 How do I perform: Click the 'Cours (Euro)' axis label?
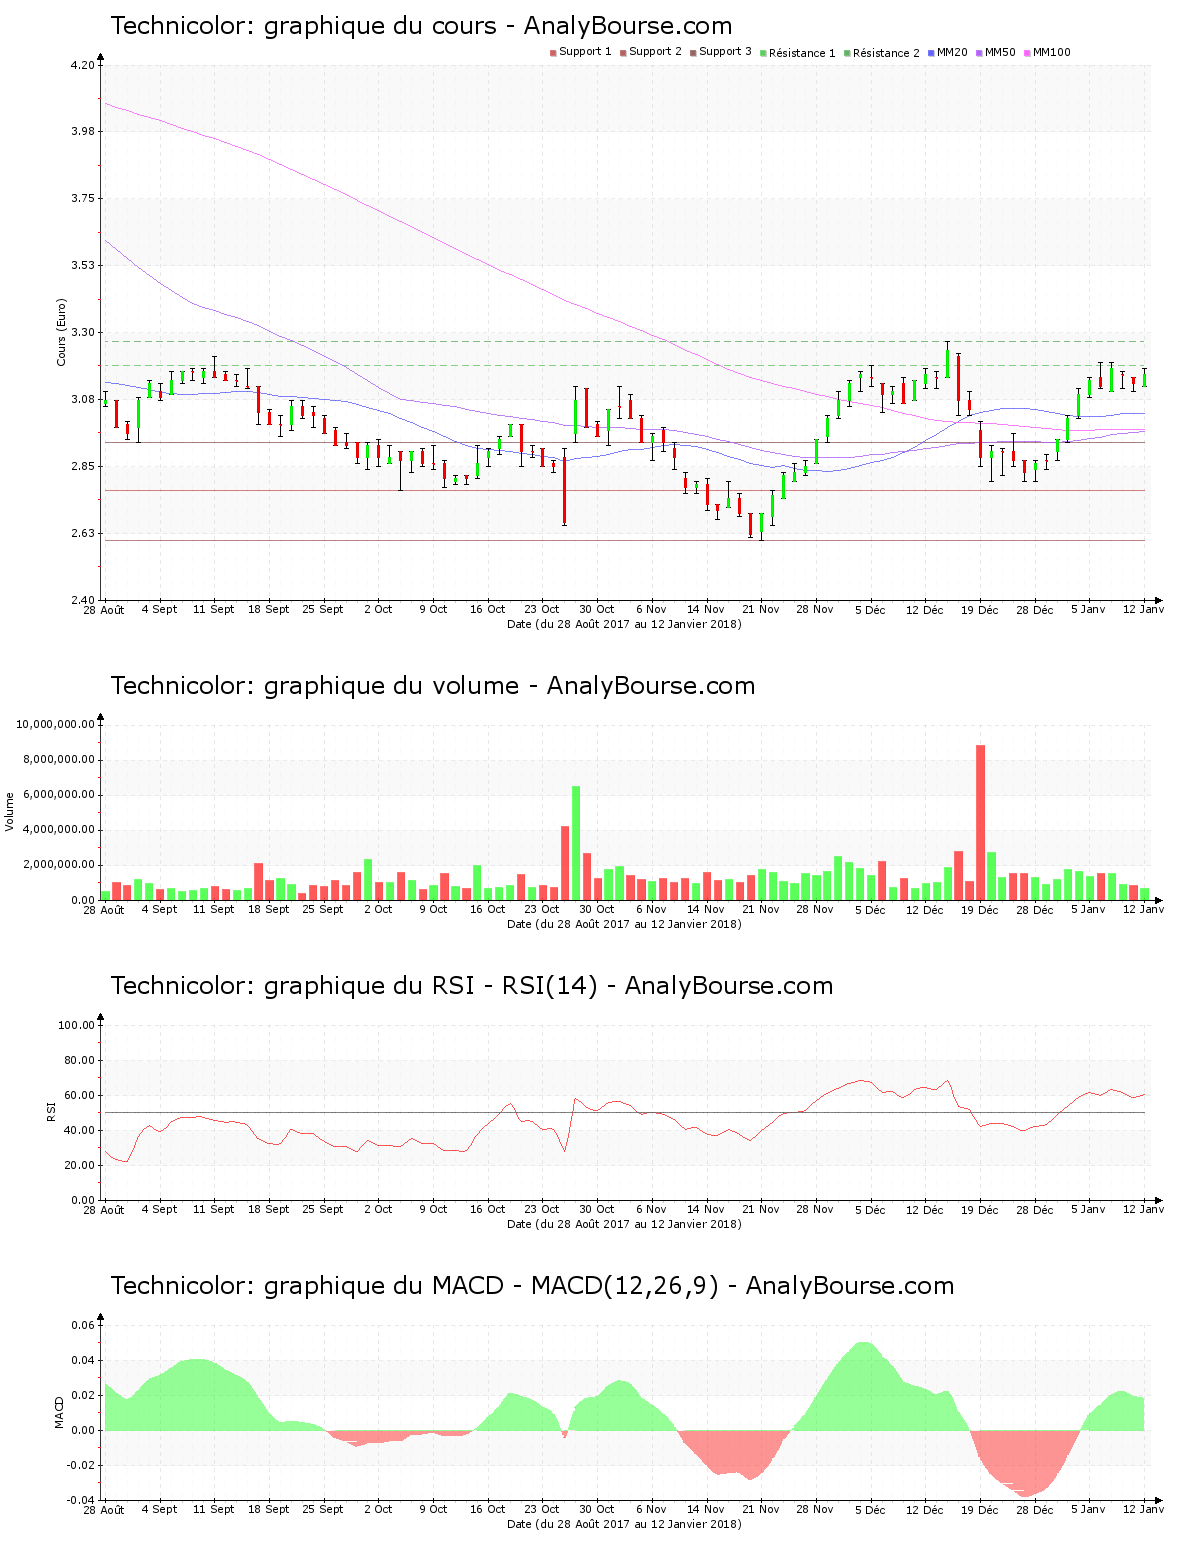click(x=62, y=332)
